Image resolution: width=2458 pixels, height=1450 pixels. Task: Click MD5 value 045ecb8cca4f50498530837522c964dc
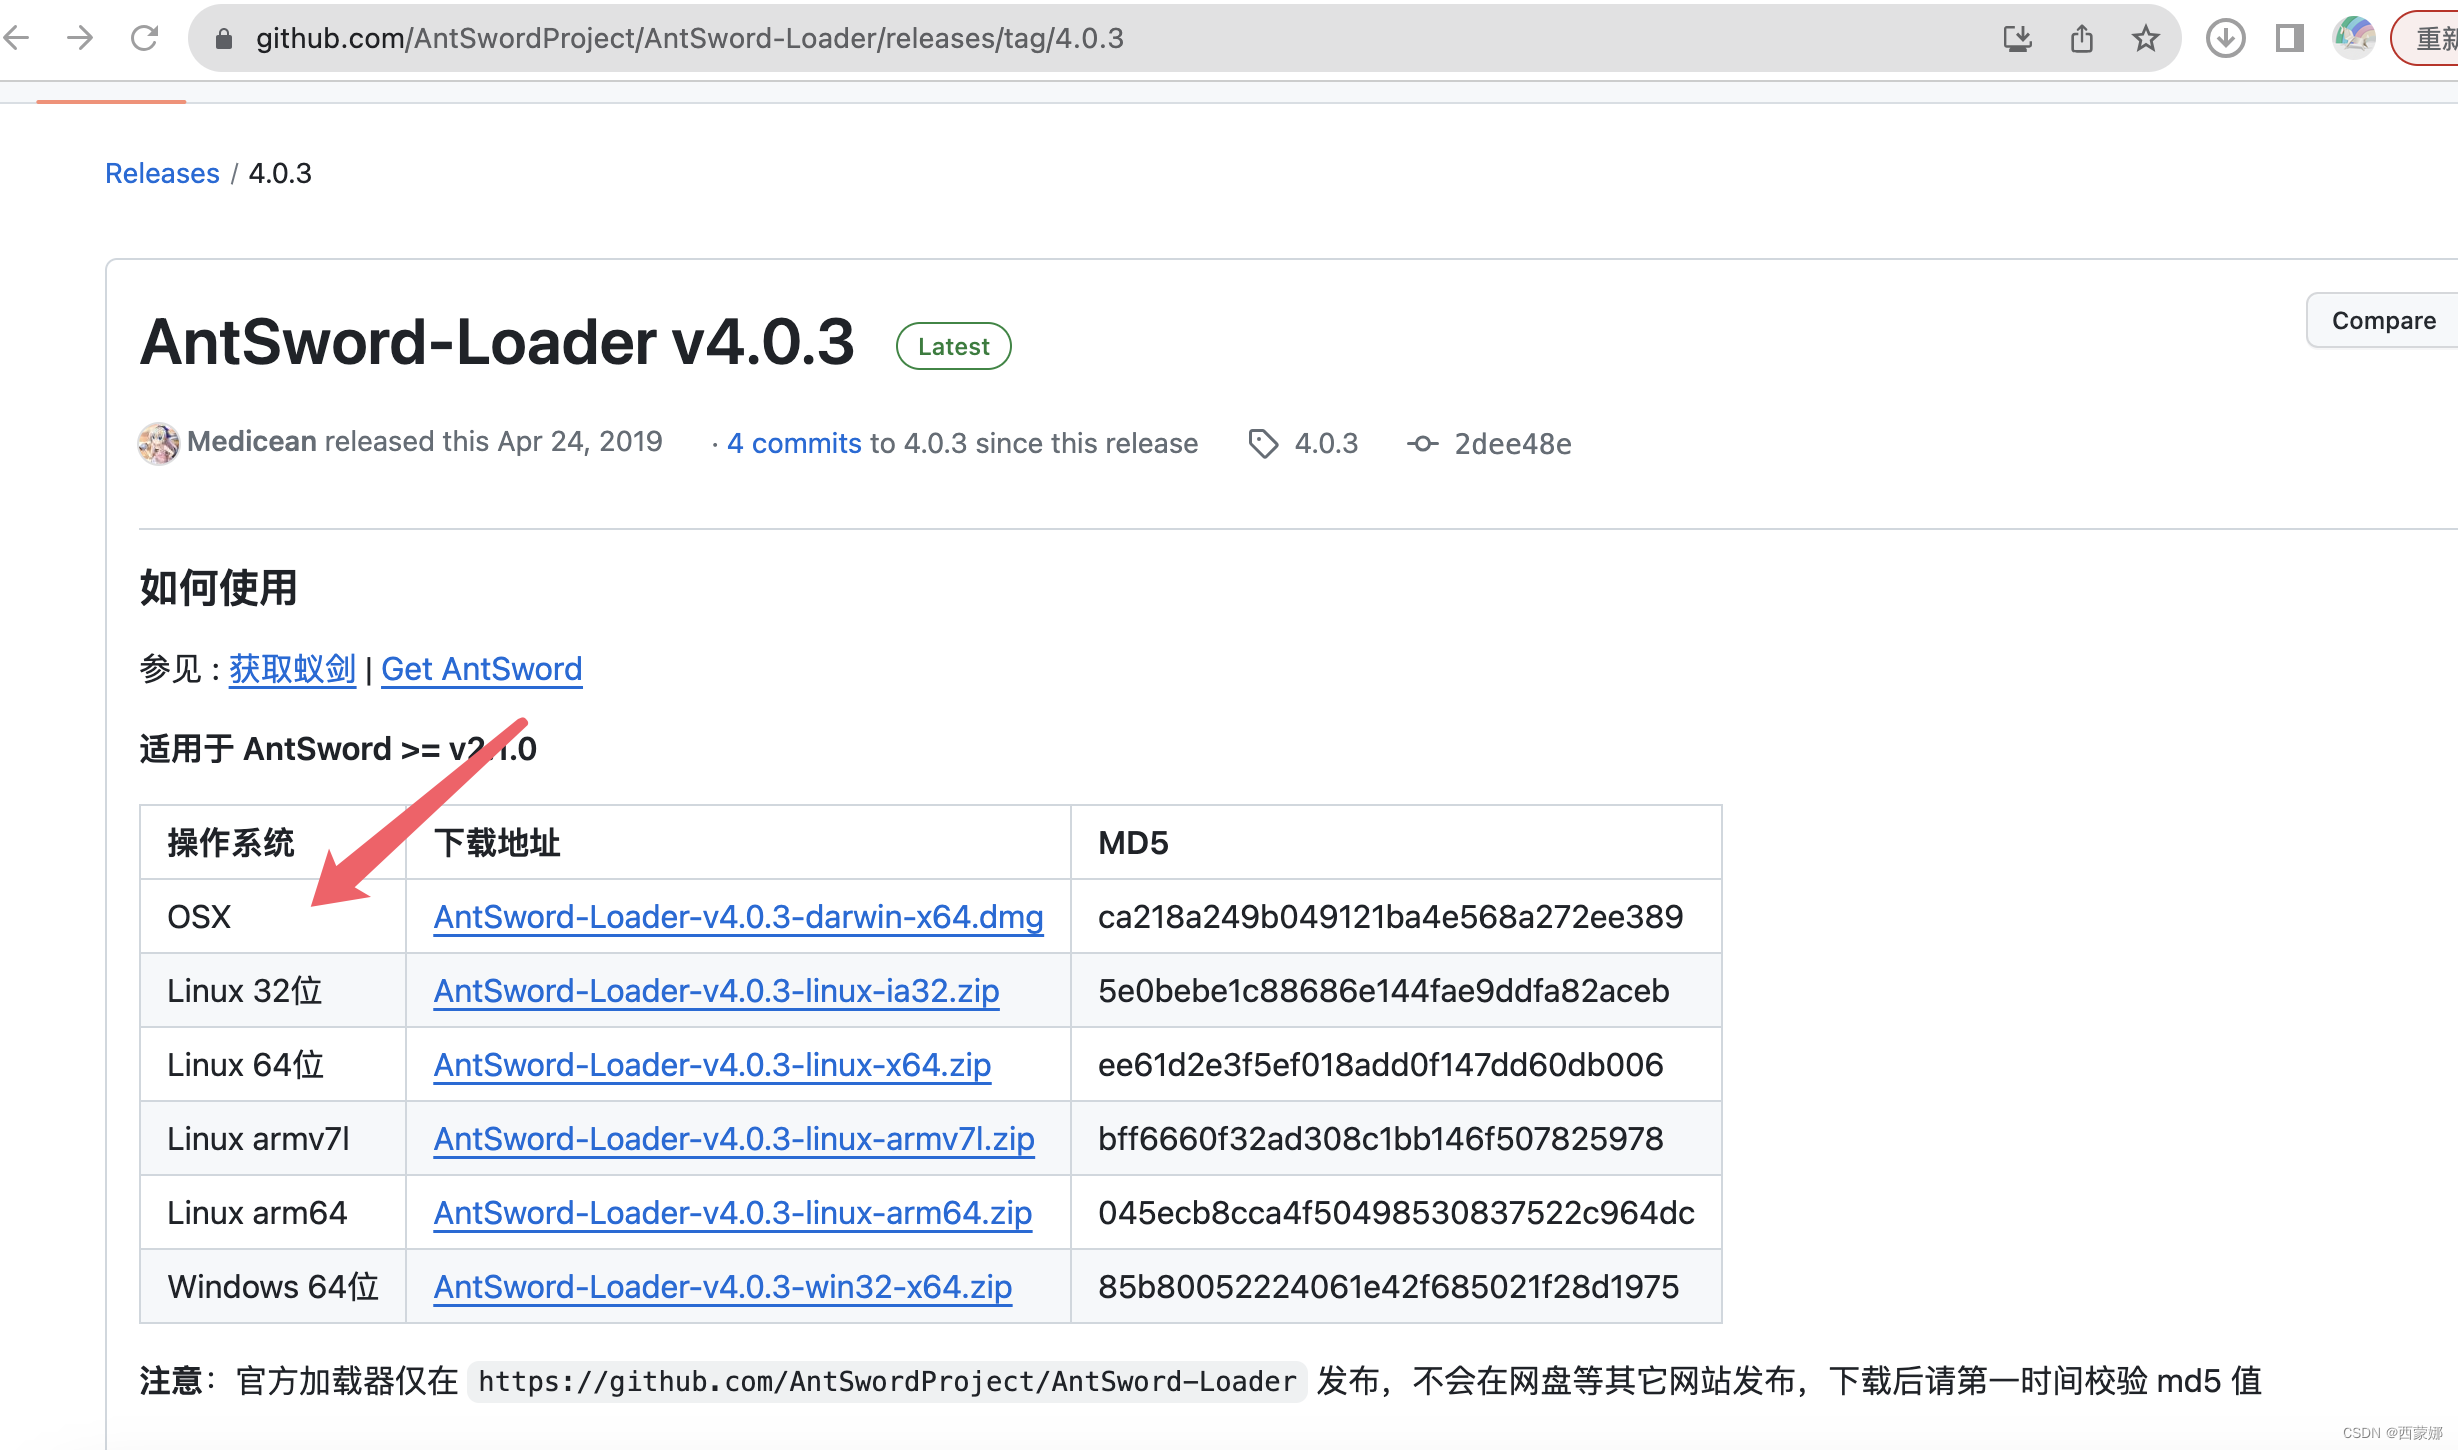[x=1396, y=1212]
